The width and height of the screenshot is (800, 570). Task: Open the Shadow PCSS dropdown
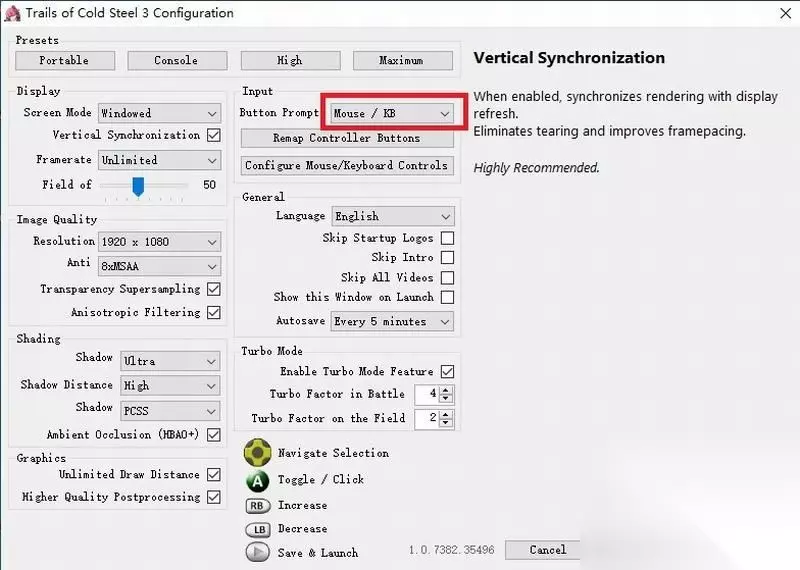[x=170, y=411]
